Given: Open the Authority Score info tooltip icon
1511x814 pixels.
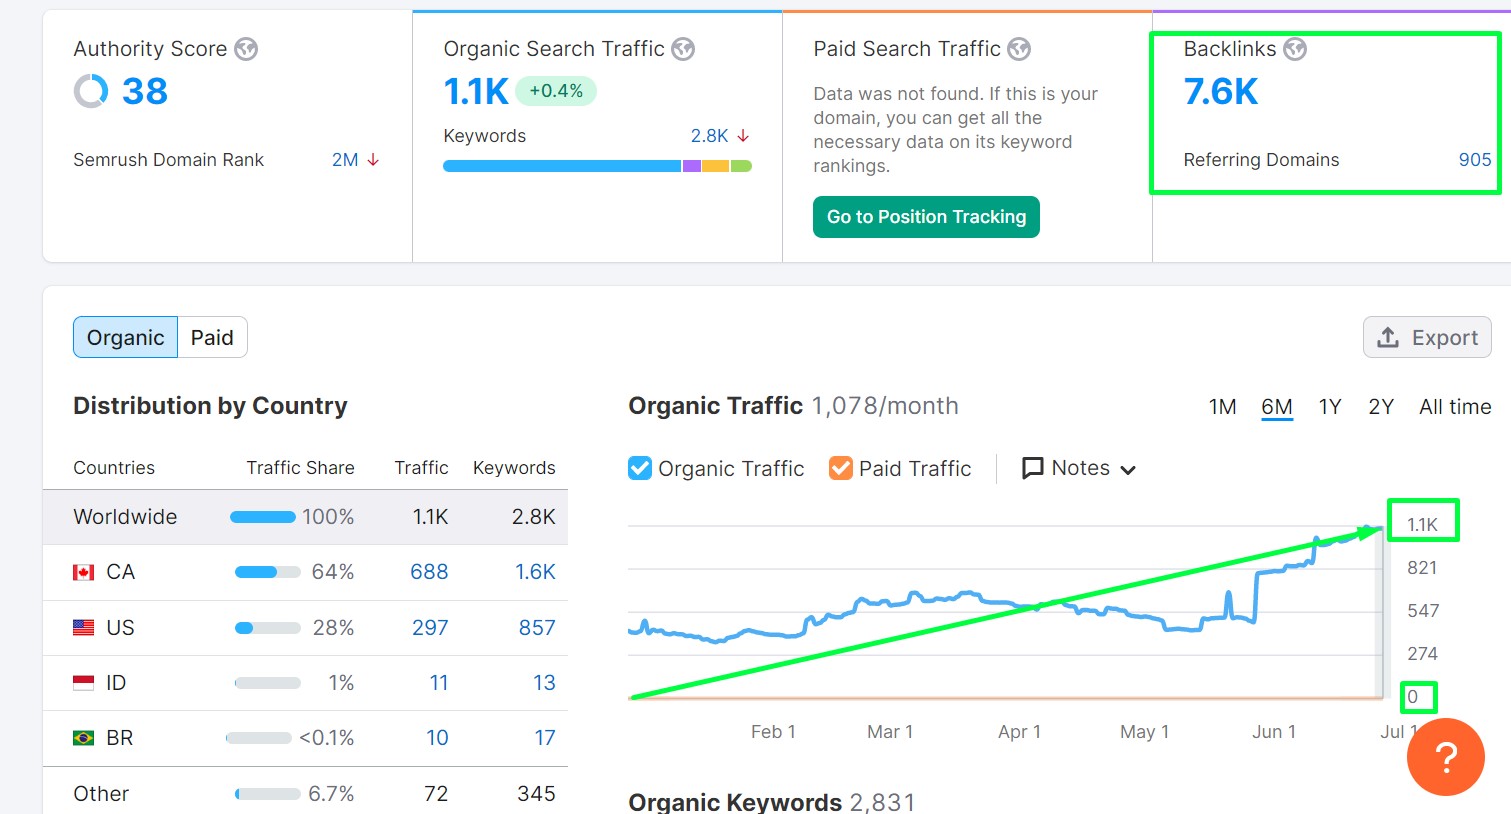Looking at the screenshot, I should point(247,48).
